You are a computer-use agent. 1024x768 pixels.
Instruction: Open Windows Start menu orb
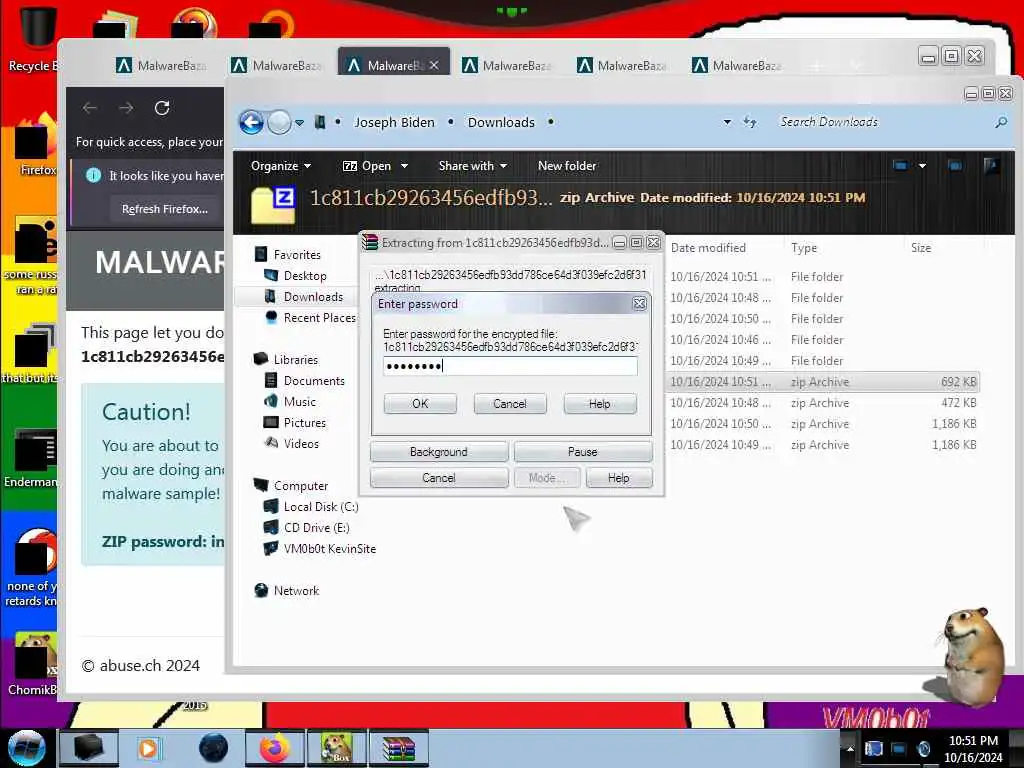(x=26, y=748)
